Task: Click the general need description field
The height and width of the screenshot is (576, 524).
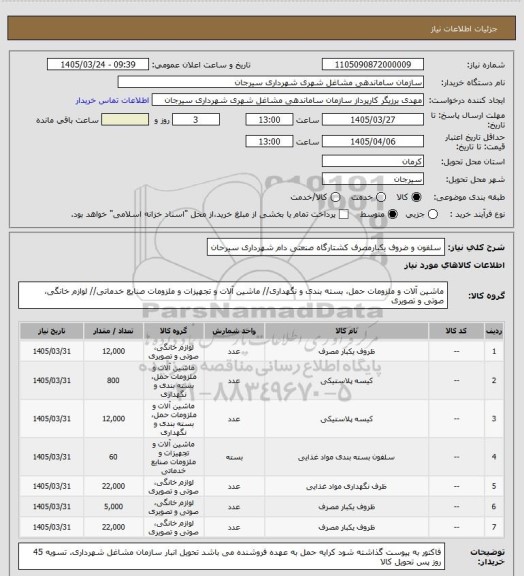Action: tap(326, 247)
